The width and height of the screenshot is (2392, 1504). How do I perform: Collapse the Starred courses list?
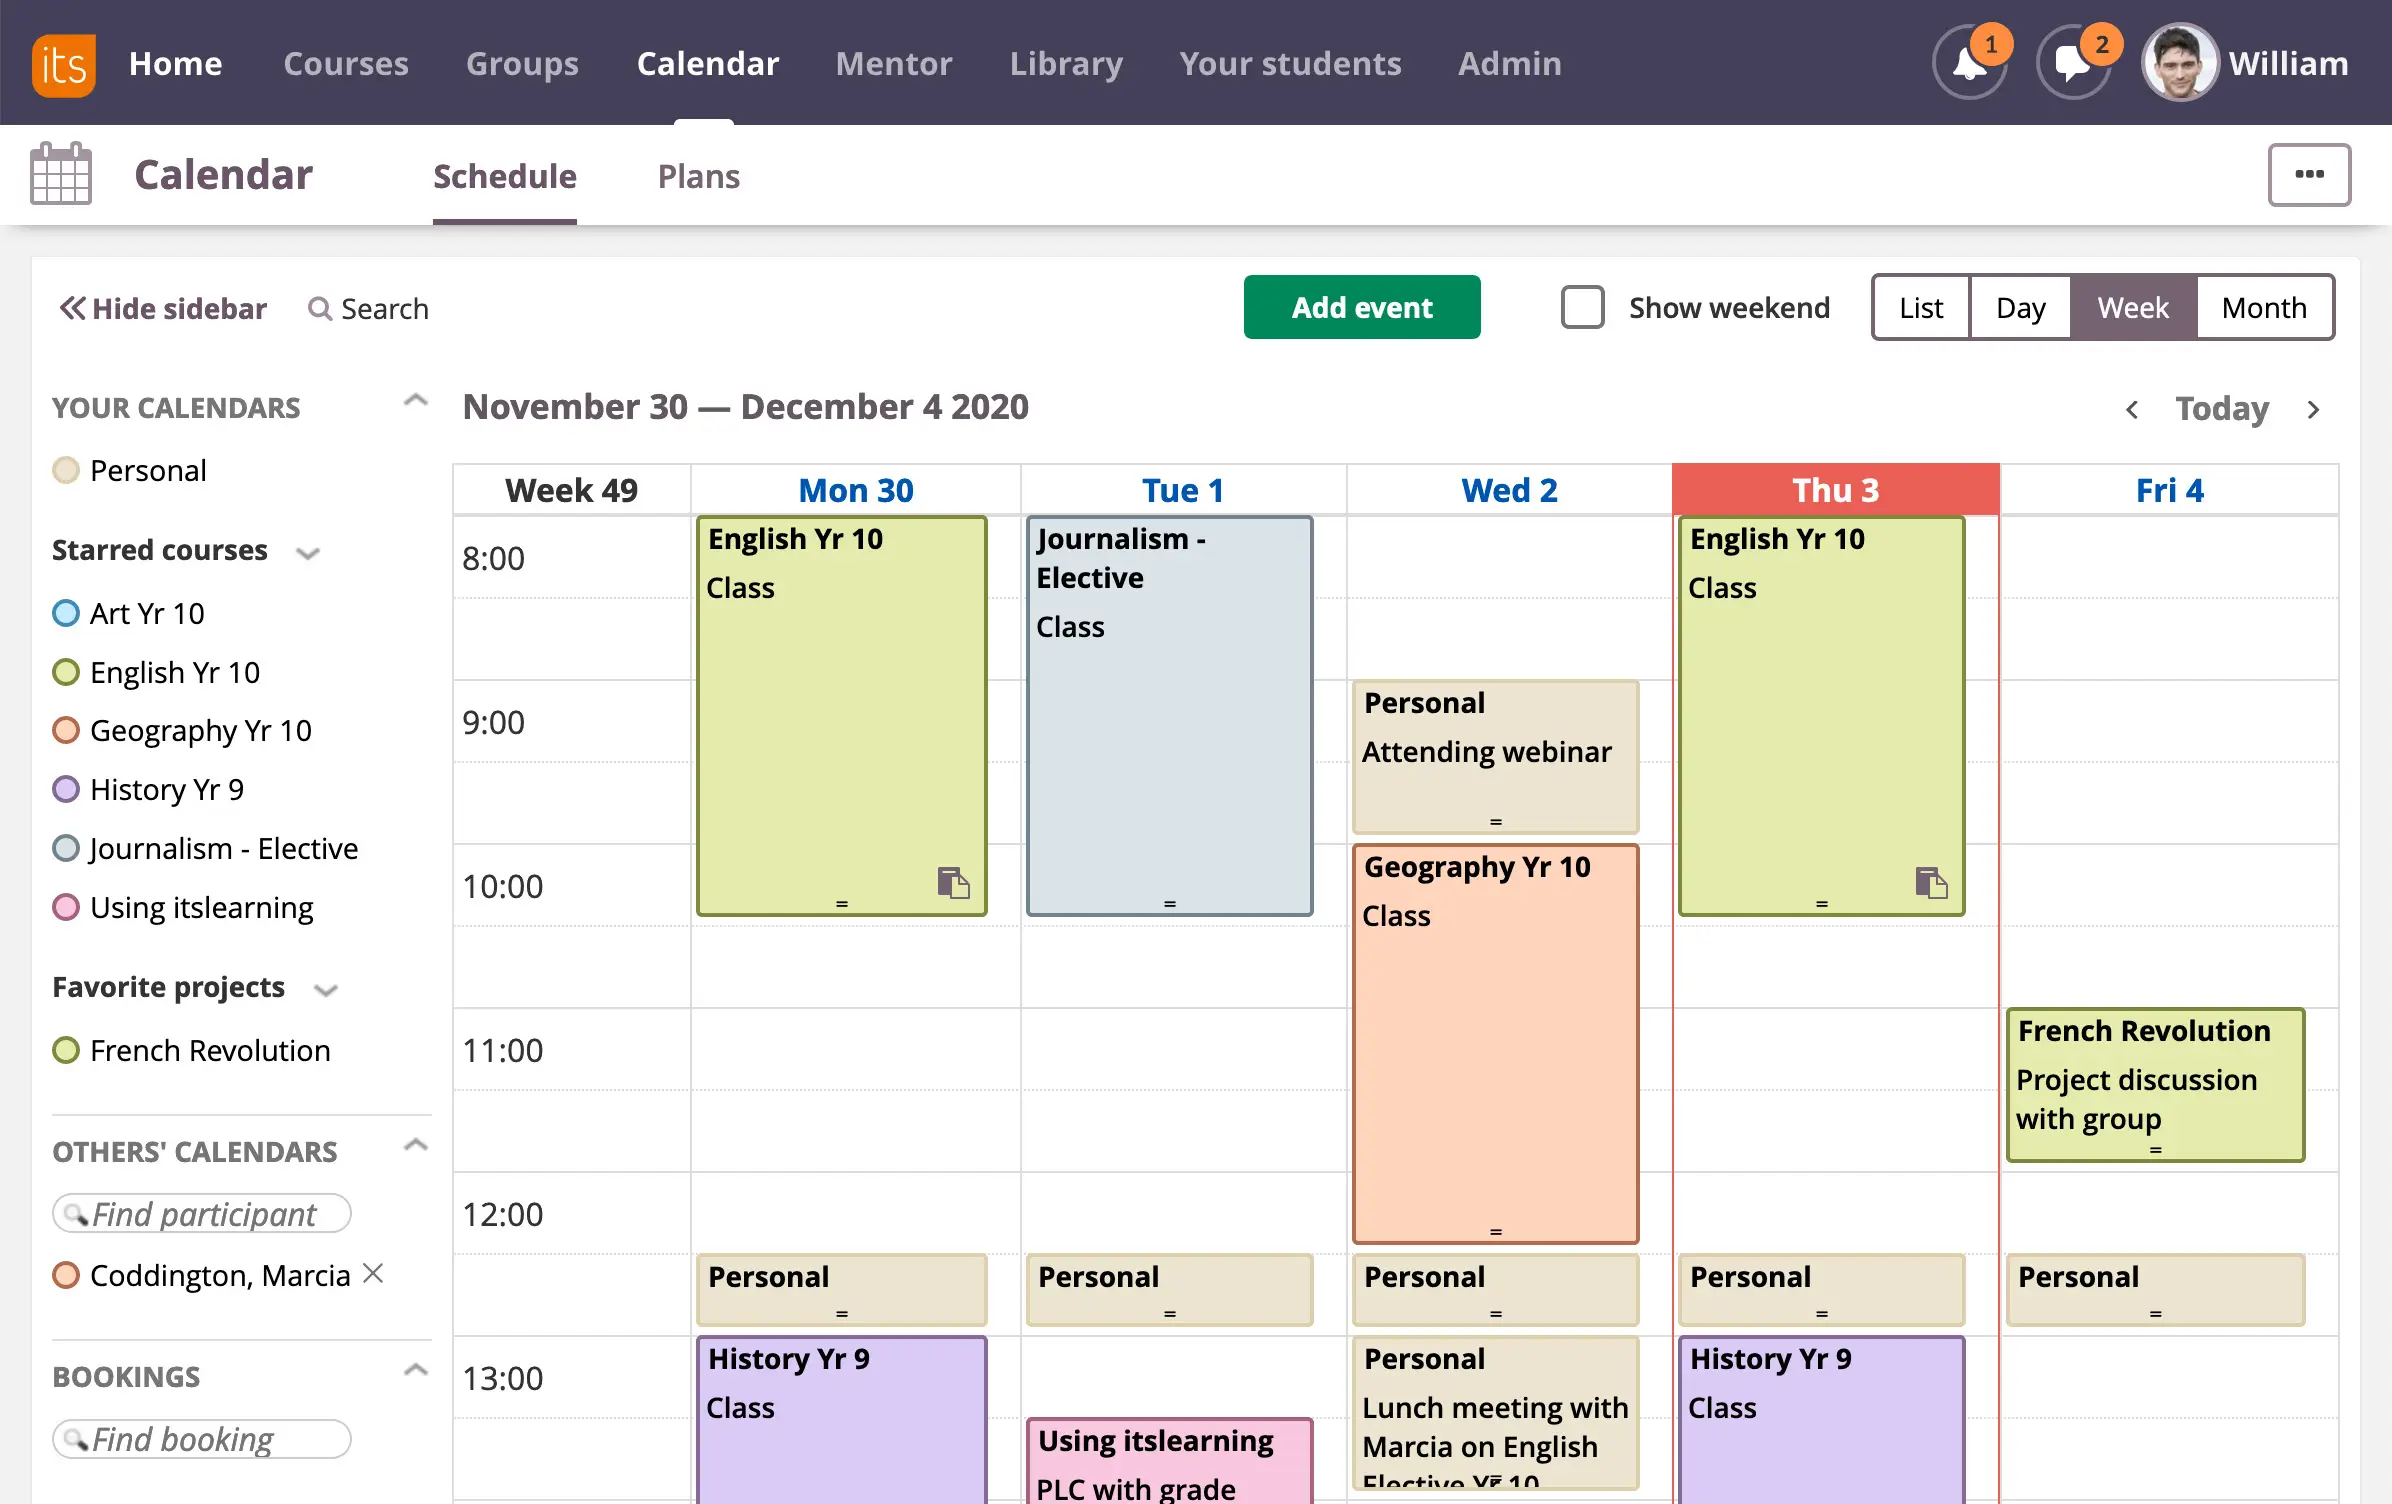point(308,553)
